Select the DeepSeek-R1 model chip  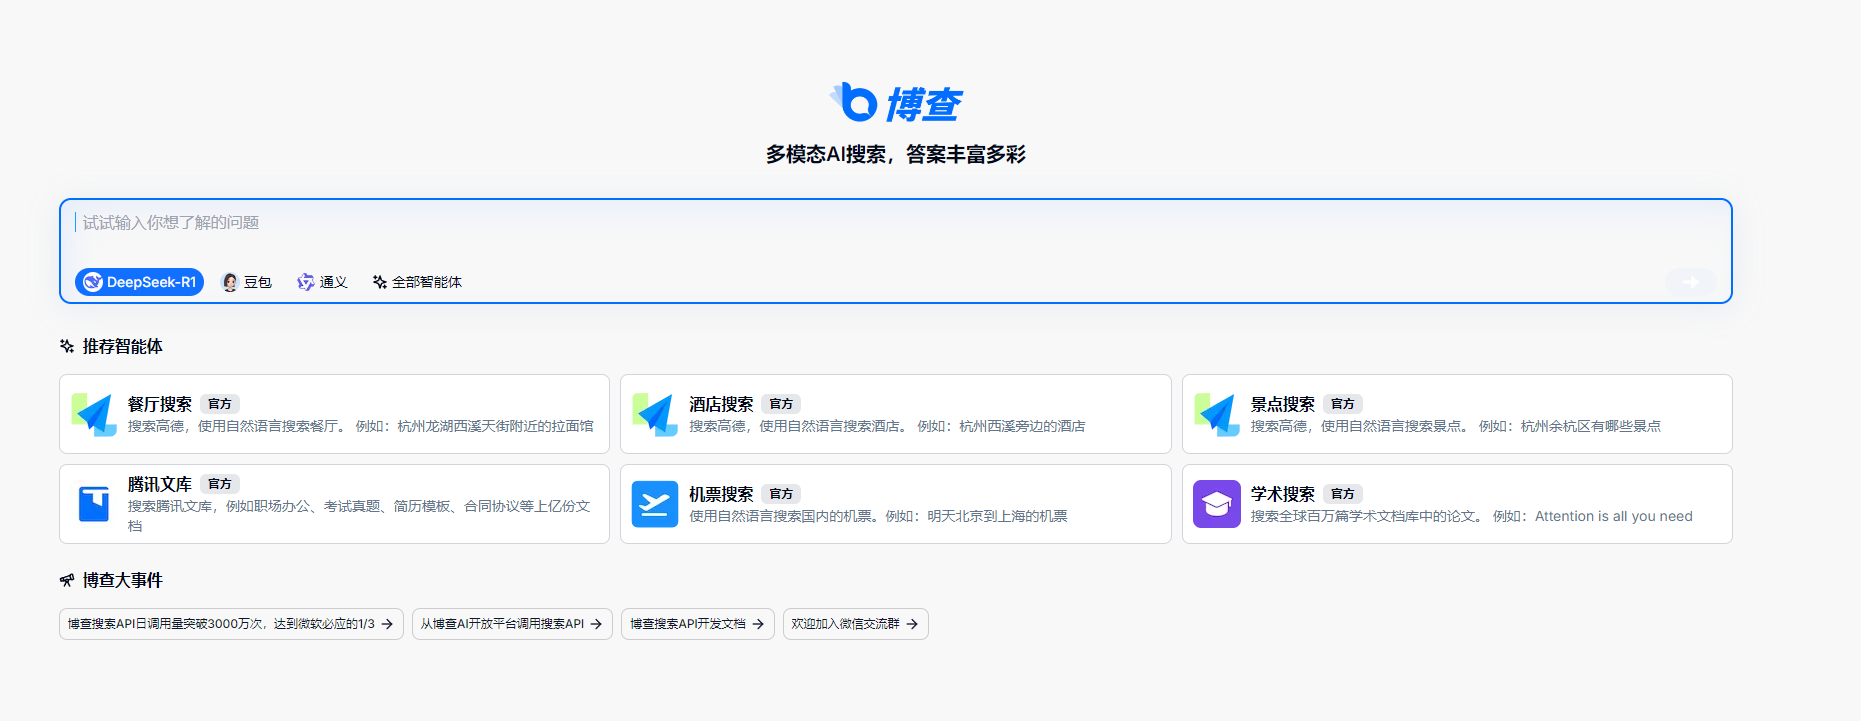(139, 282)
